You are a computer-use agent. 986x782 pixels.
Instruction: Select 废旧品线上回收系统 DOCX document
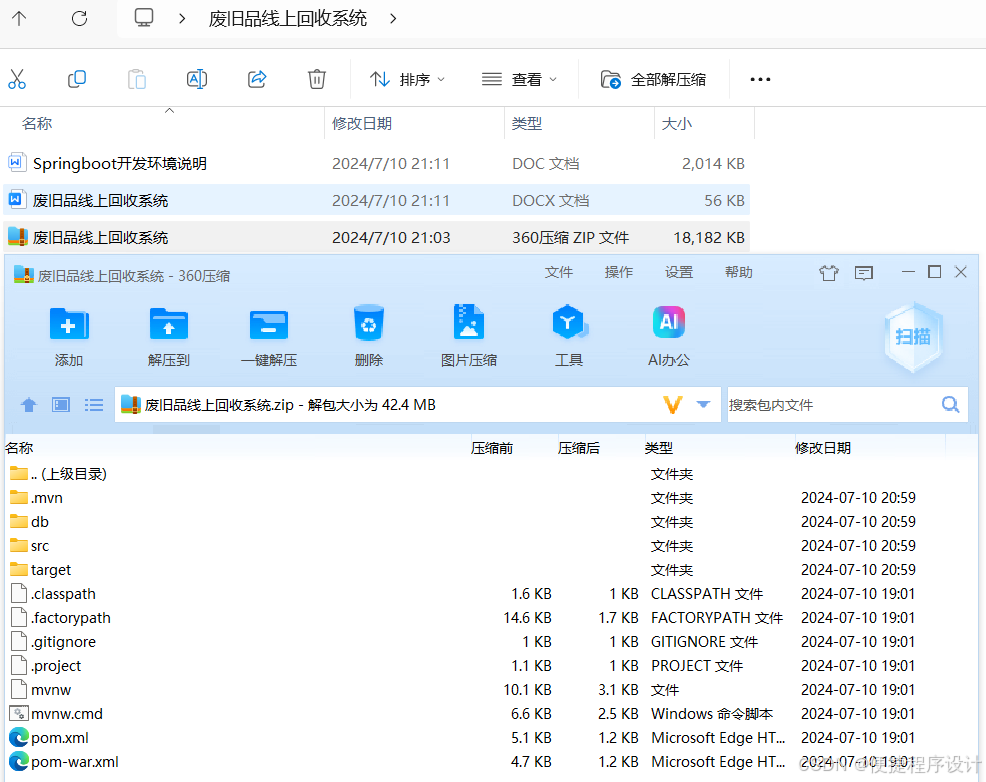click(x=376, y=200)
